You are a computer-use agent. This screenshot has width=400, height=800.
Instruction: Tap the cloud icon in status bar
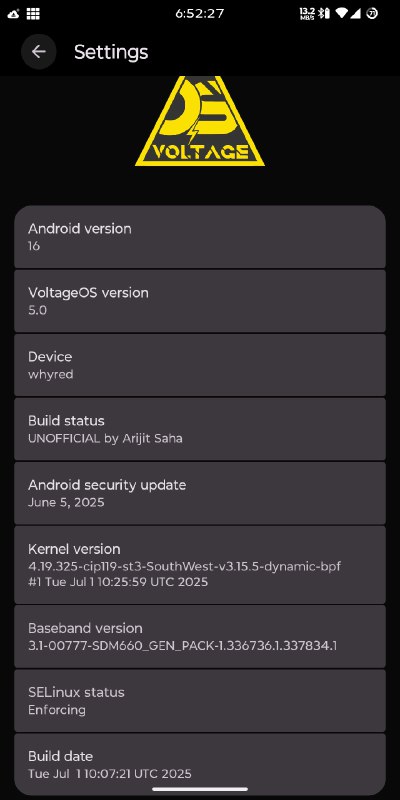point(14,14)
